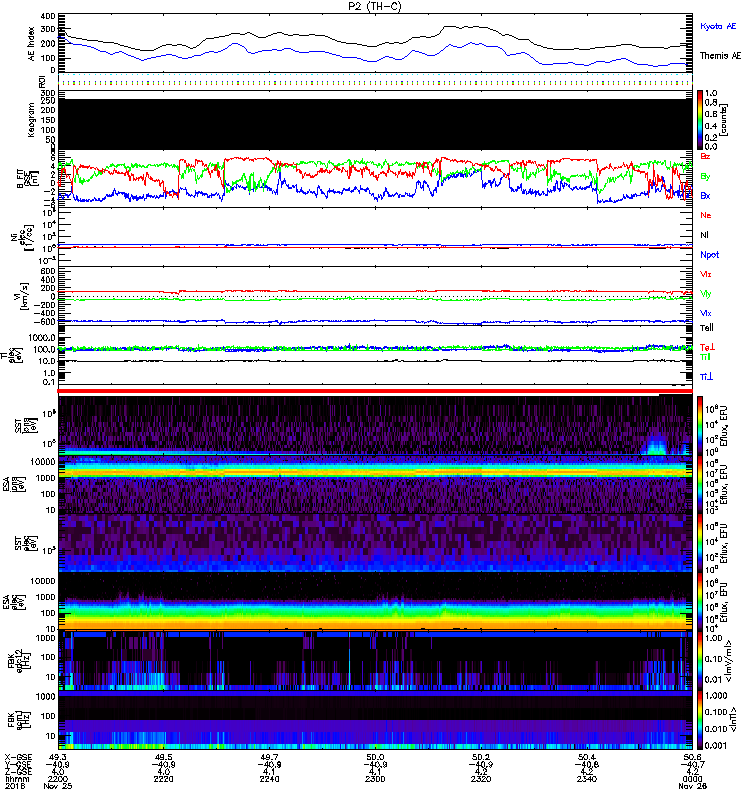Click the 0000 time tick label
The height and width of the screenshot is (800, 750).
click(x=692, y=779)
